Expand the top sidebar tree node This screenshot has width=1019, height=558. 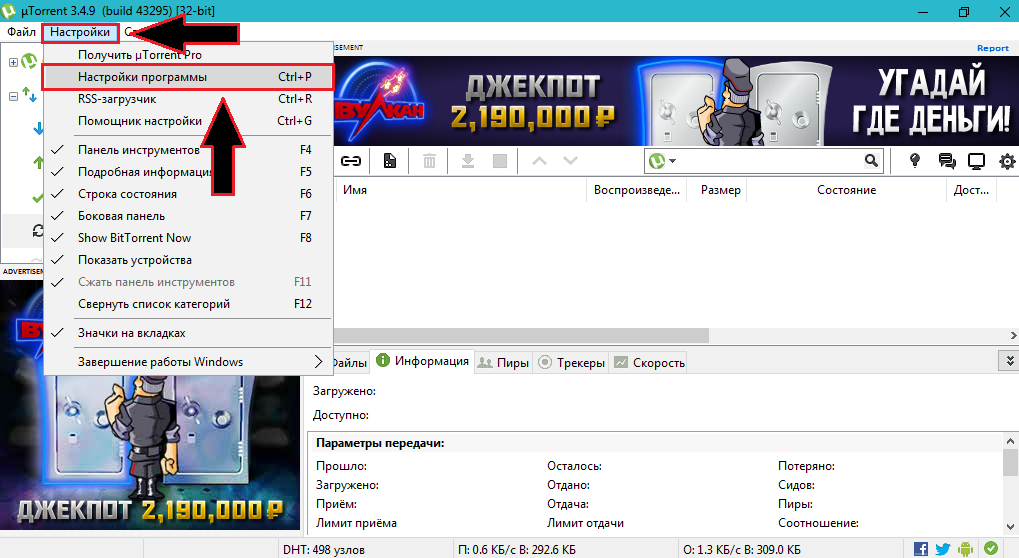(13, 62)
